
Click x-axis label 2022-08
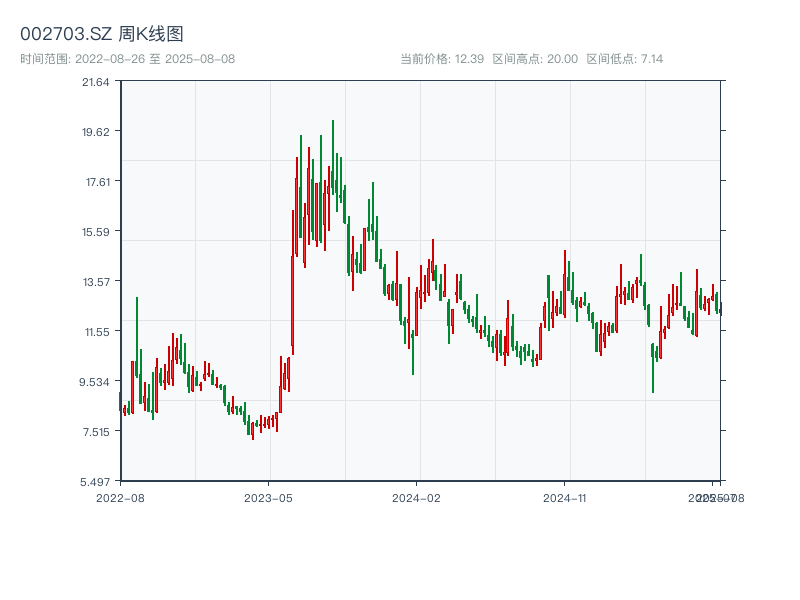coord(120,498)
